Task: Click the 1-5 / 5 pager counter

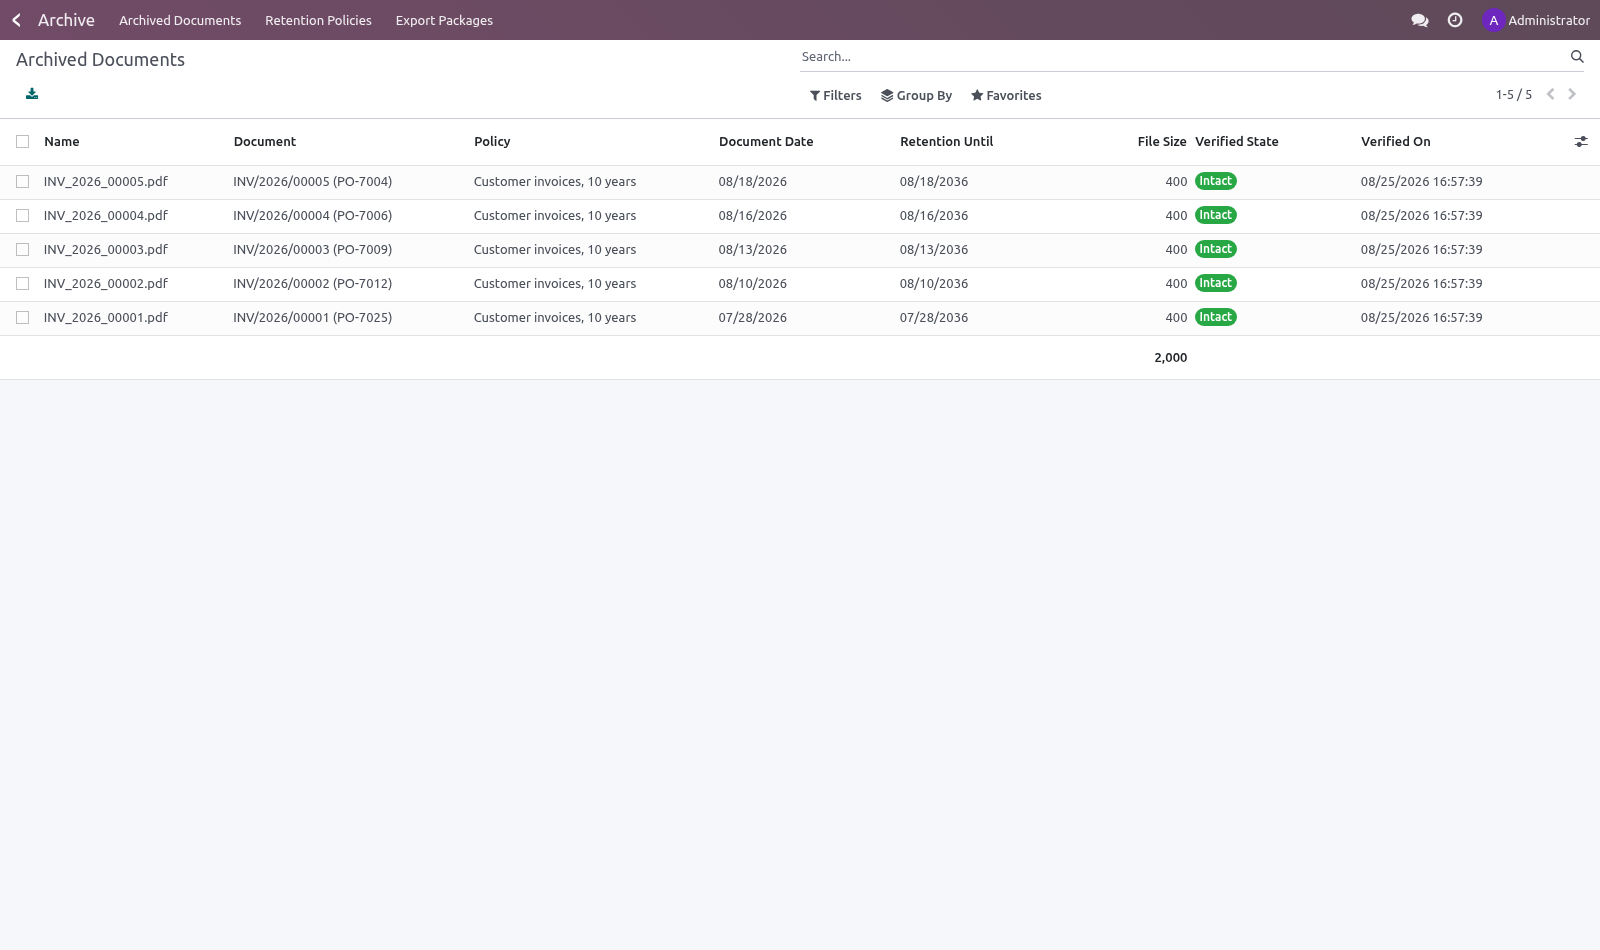Action: click(x=1513, y=95)
